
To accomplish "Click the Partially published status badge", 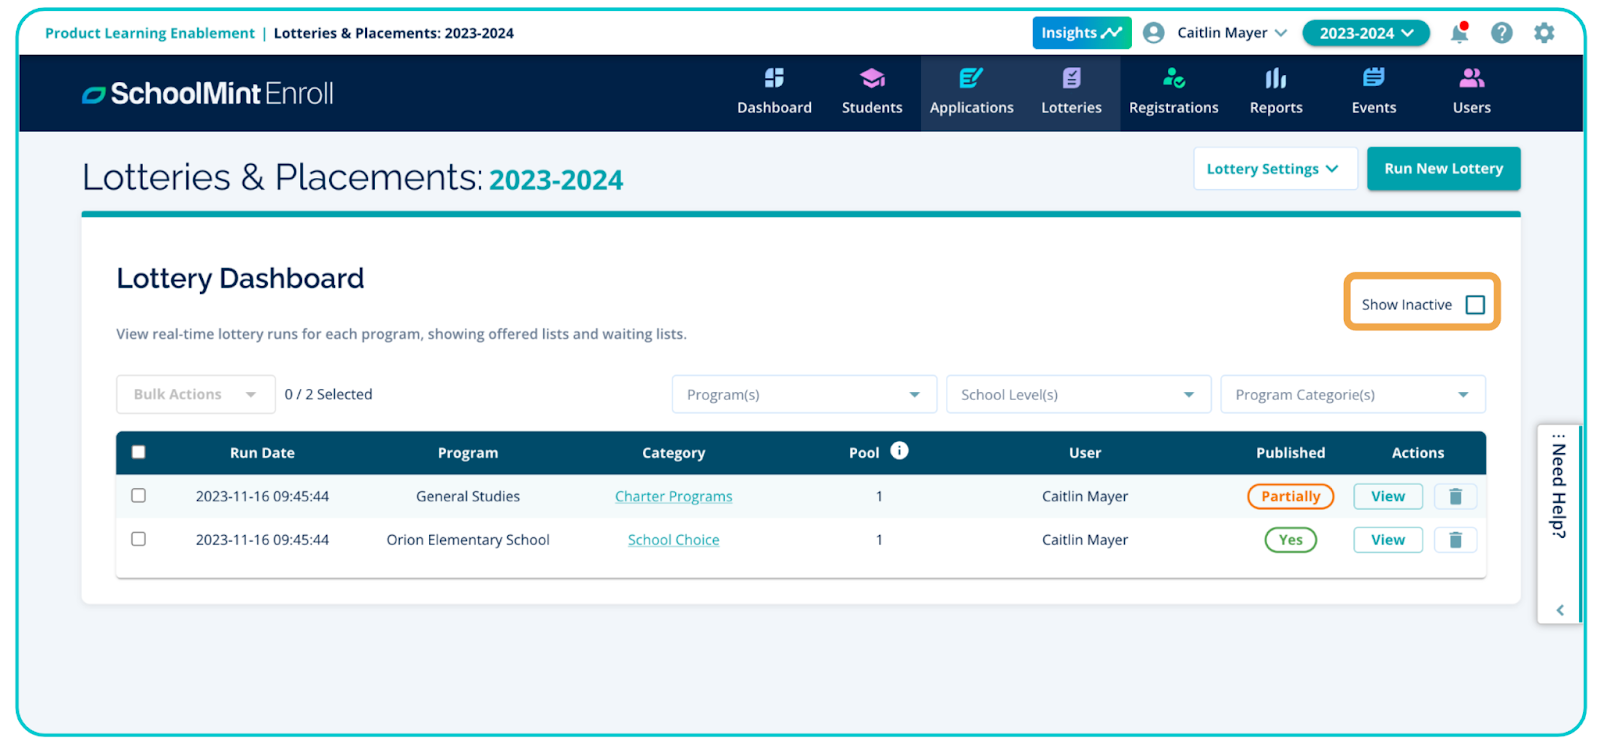I will pos(1290,497).
